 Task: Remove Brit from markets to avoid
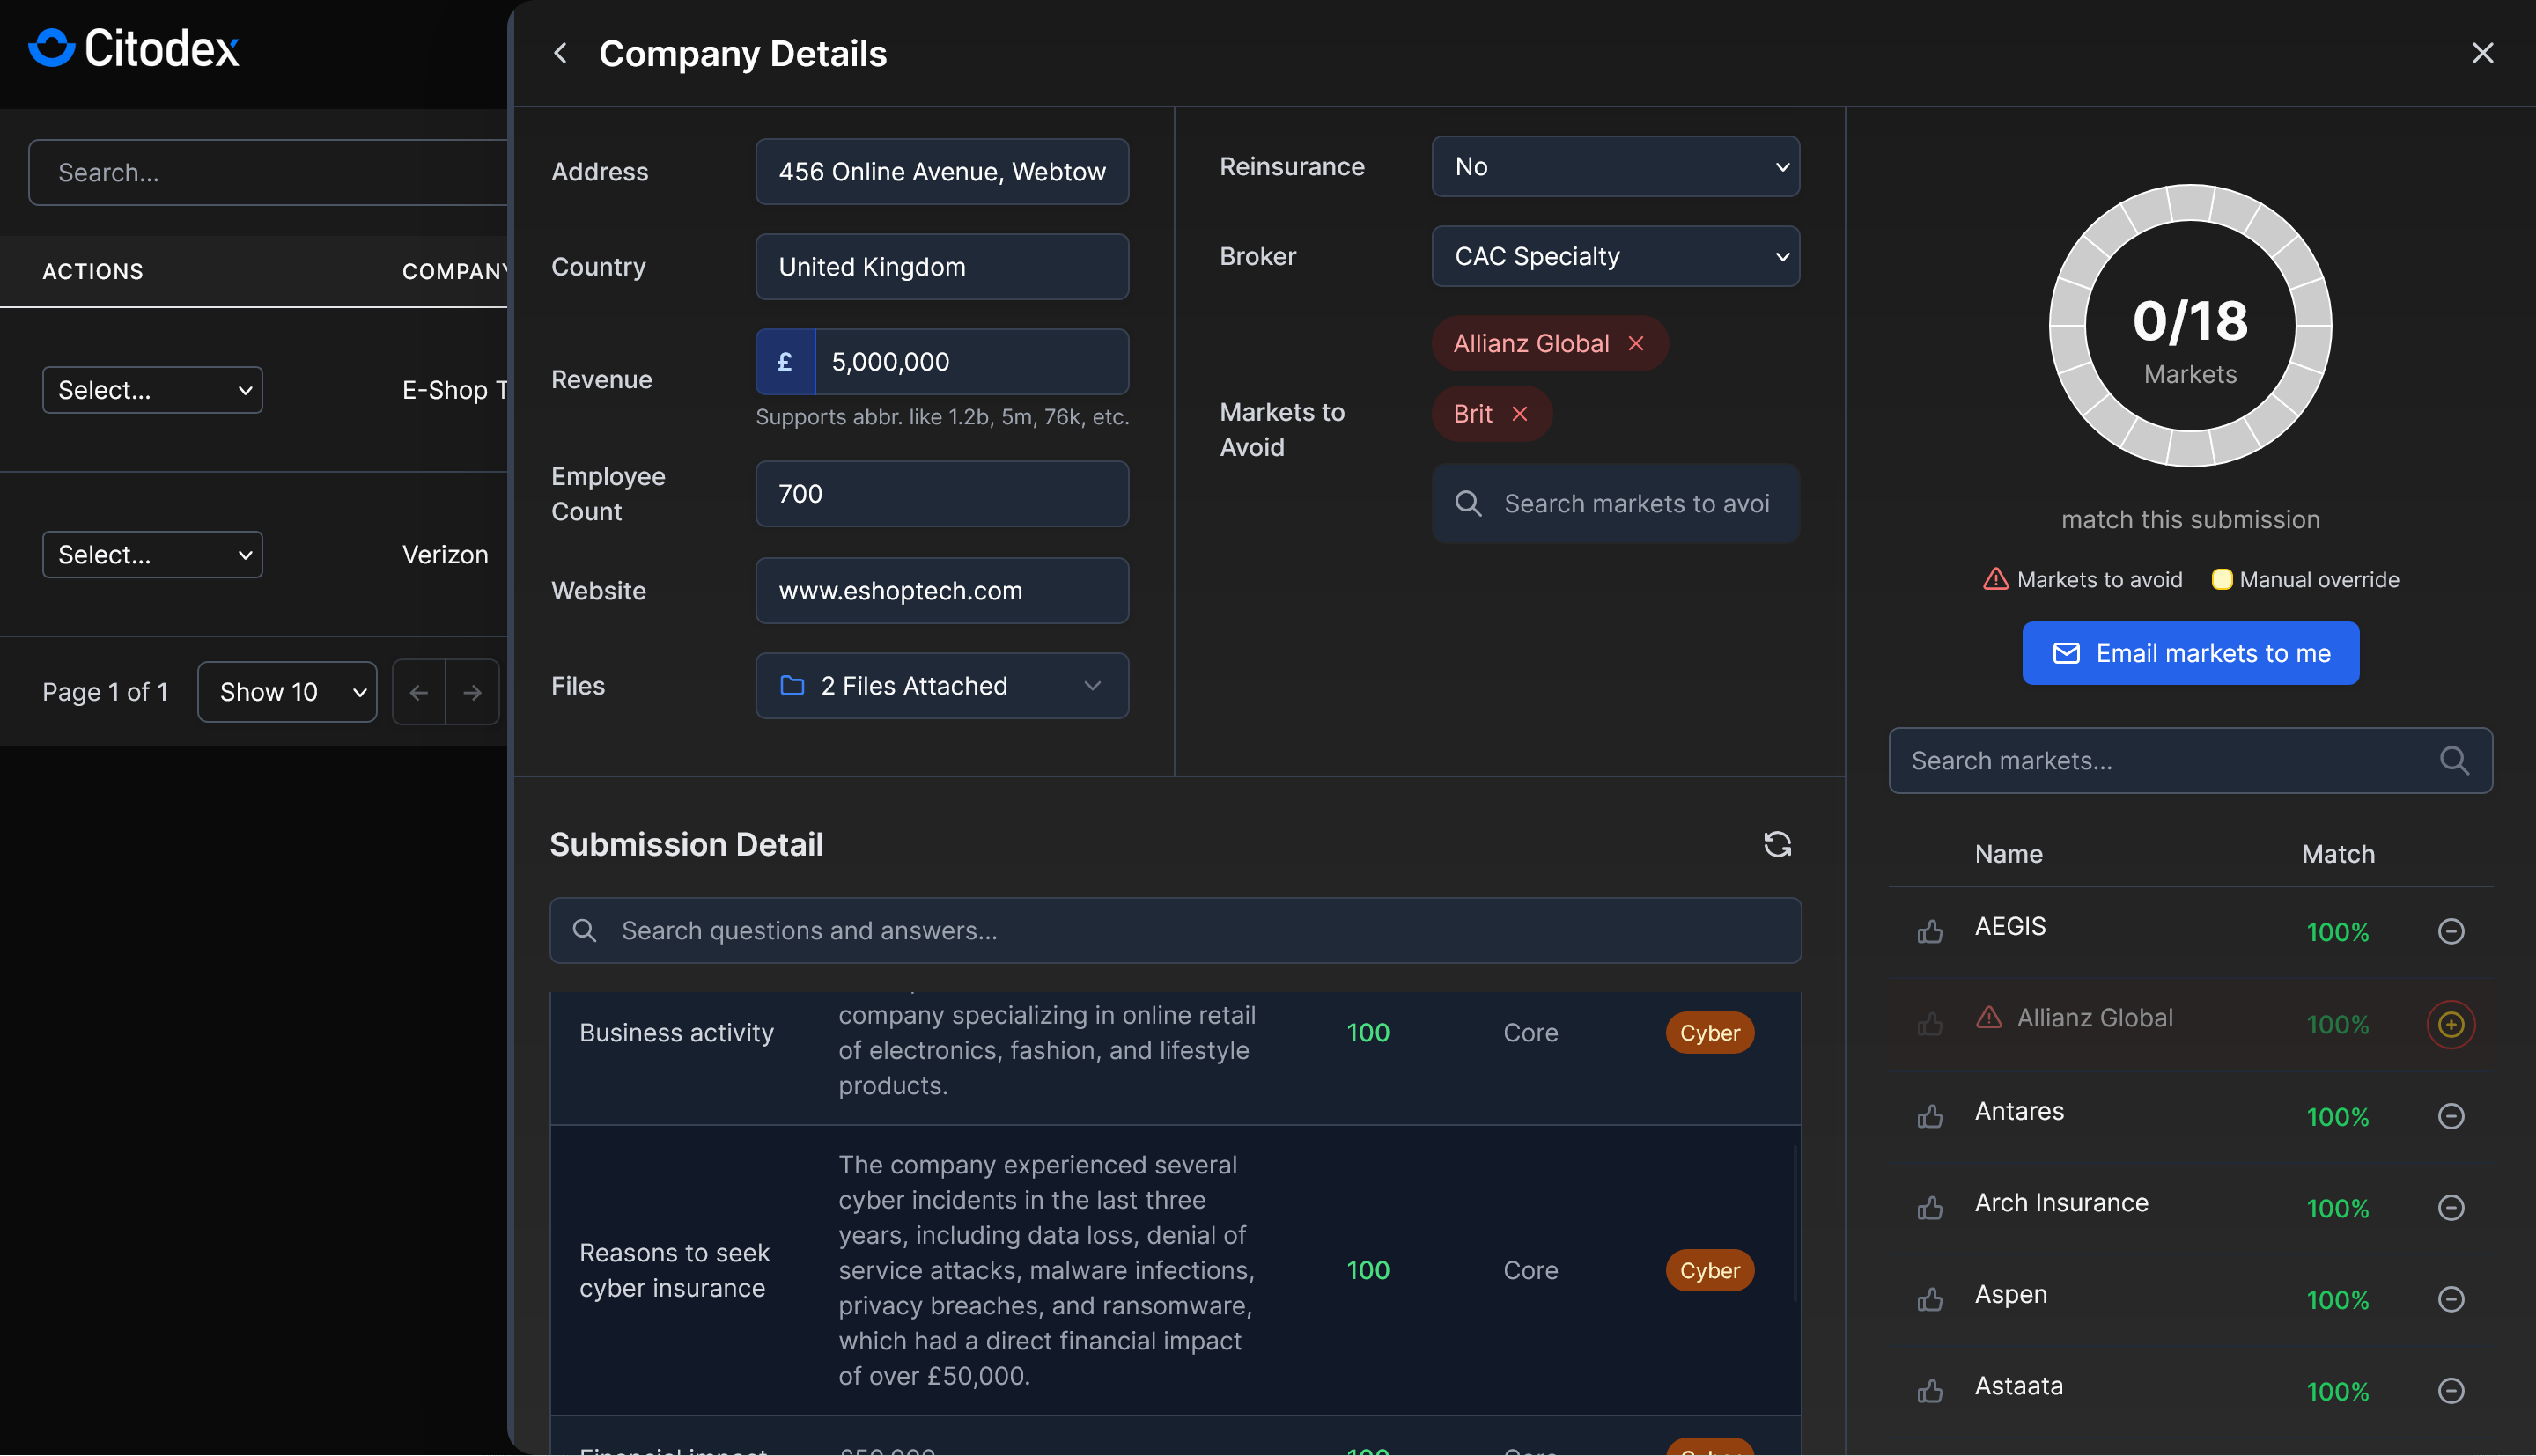[1519, 413]
